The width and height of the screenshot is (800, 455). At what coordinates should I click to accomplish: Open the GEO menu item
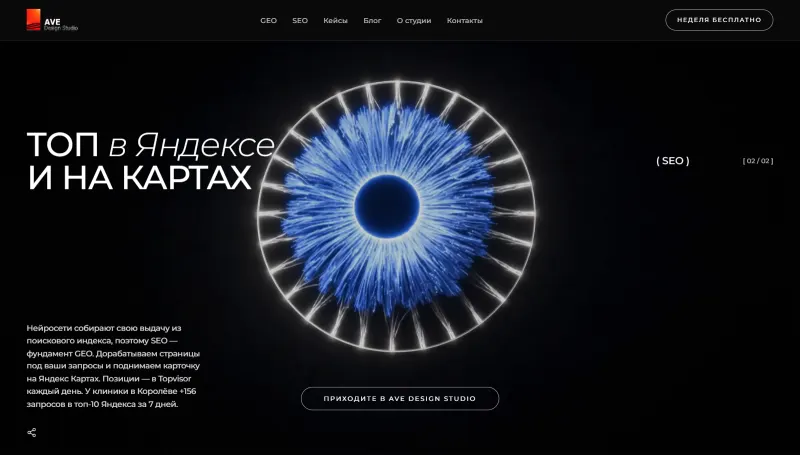click(x=268, y=20)
